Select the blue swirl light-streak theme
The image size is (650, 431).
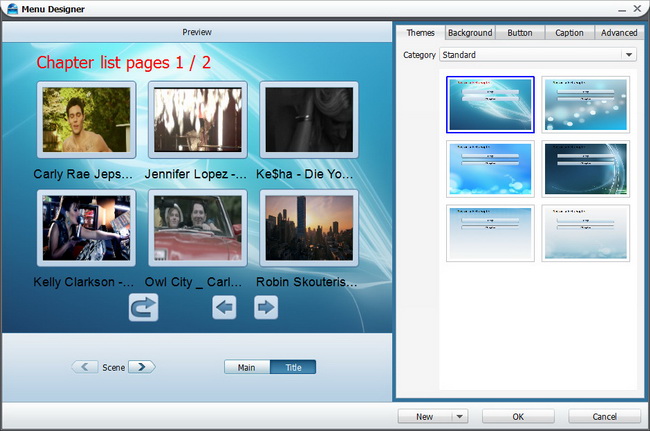490,104
